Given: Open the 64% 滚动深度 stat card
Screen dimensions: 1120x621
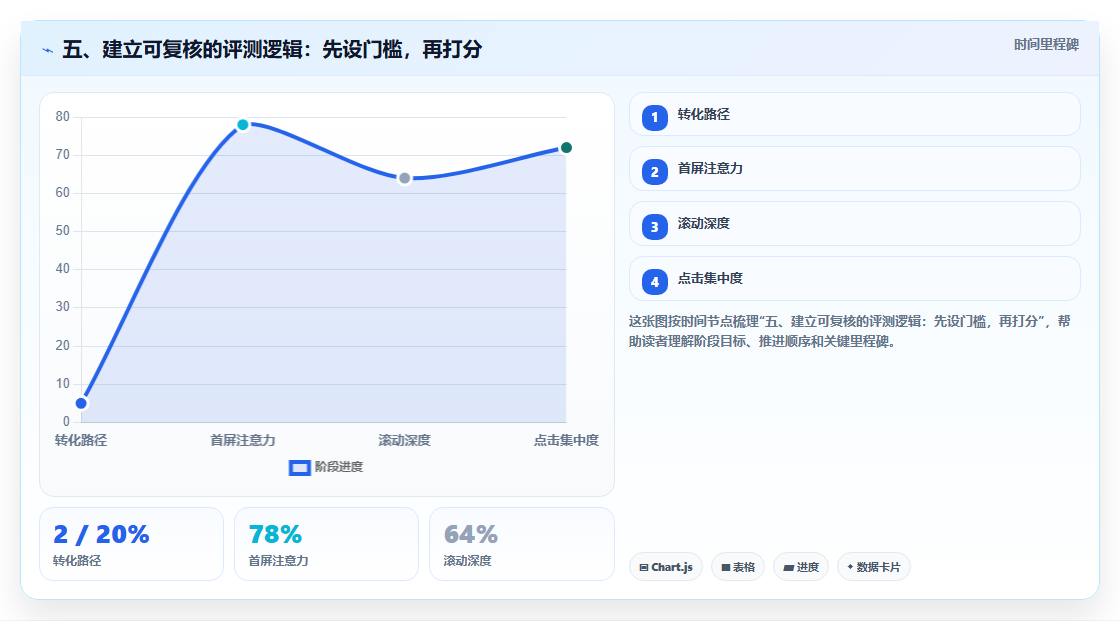Looking at the screenshot, I should click(521, 544).
